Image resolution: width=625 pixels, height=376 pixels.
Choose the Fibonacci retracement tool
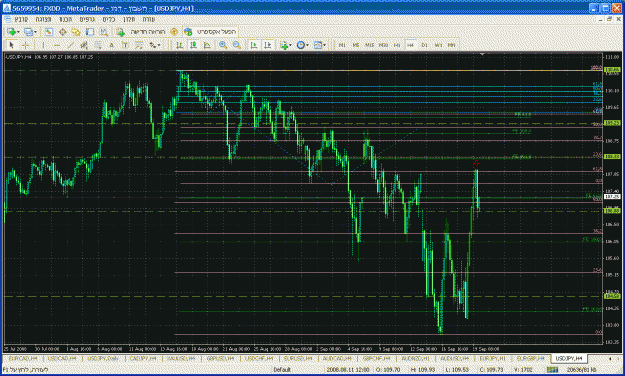(98, 45)
